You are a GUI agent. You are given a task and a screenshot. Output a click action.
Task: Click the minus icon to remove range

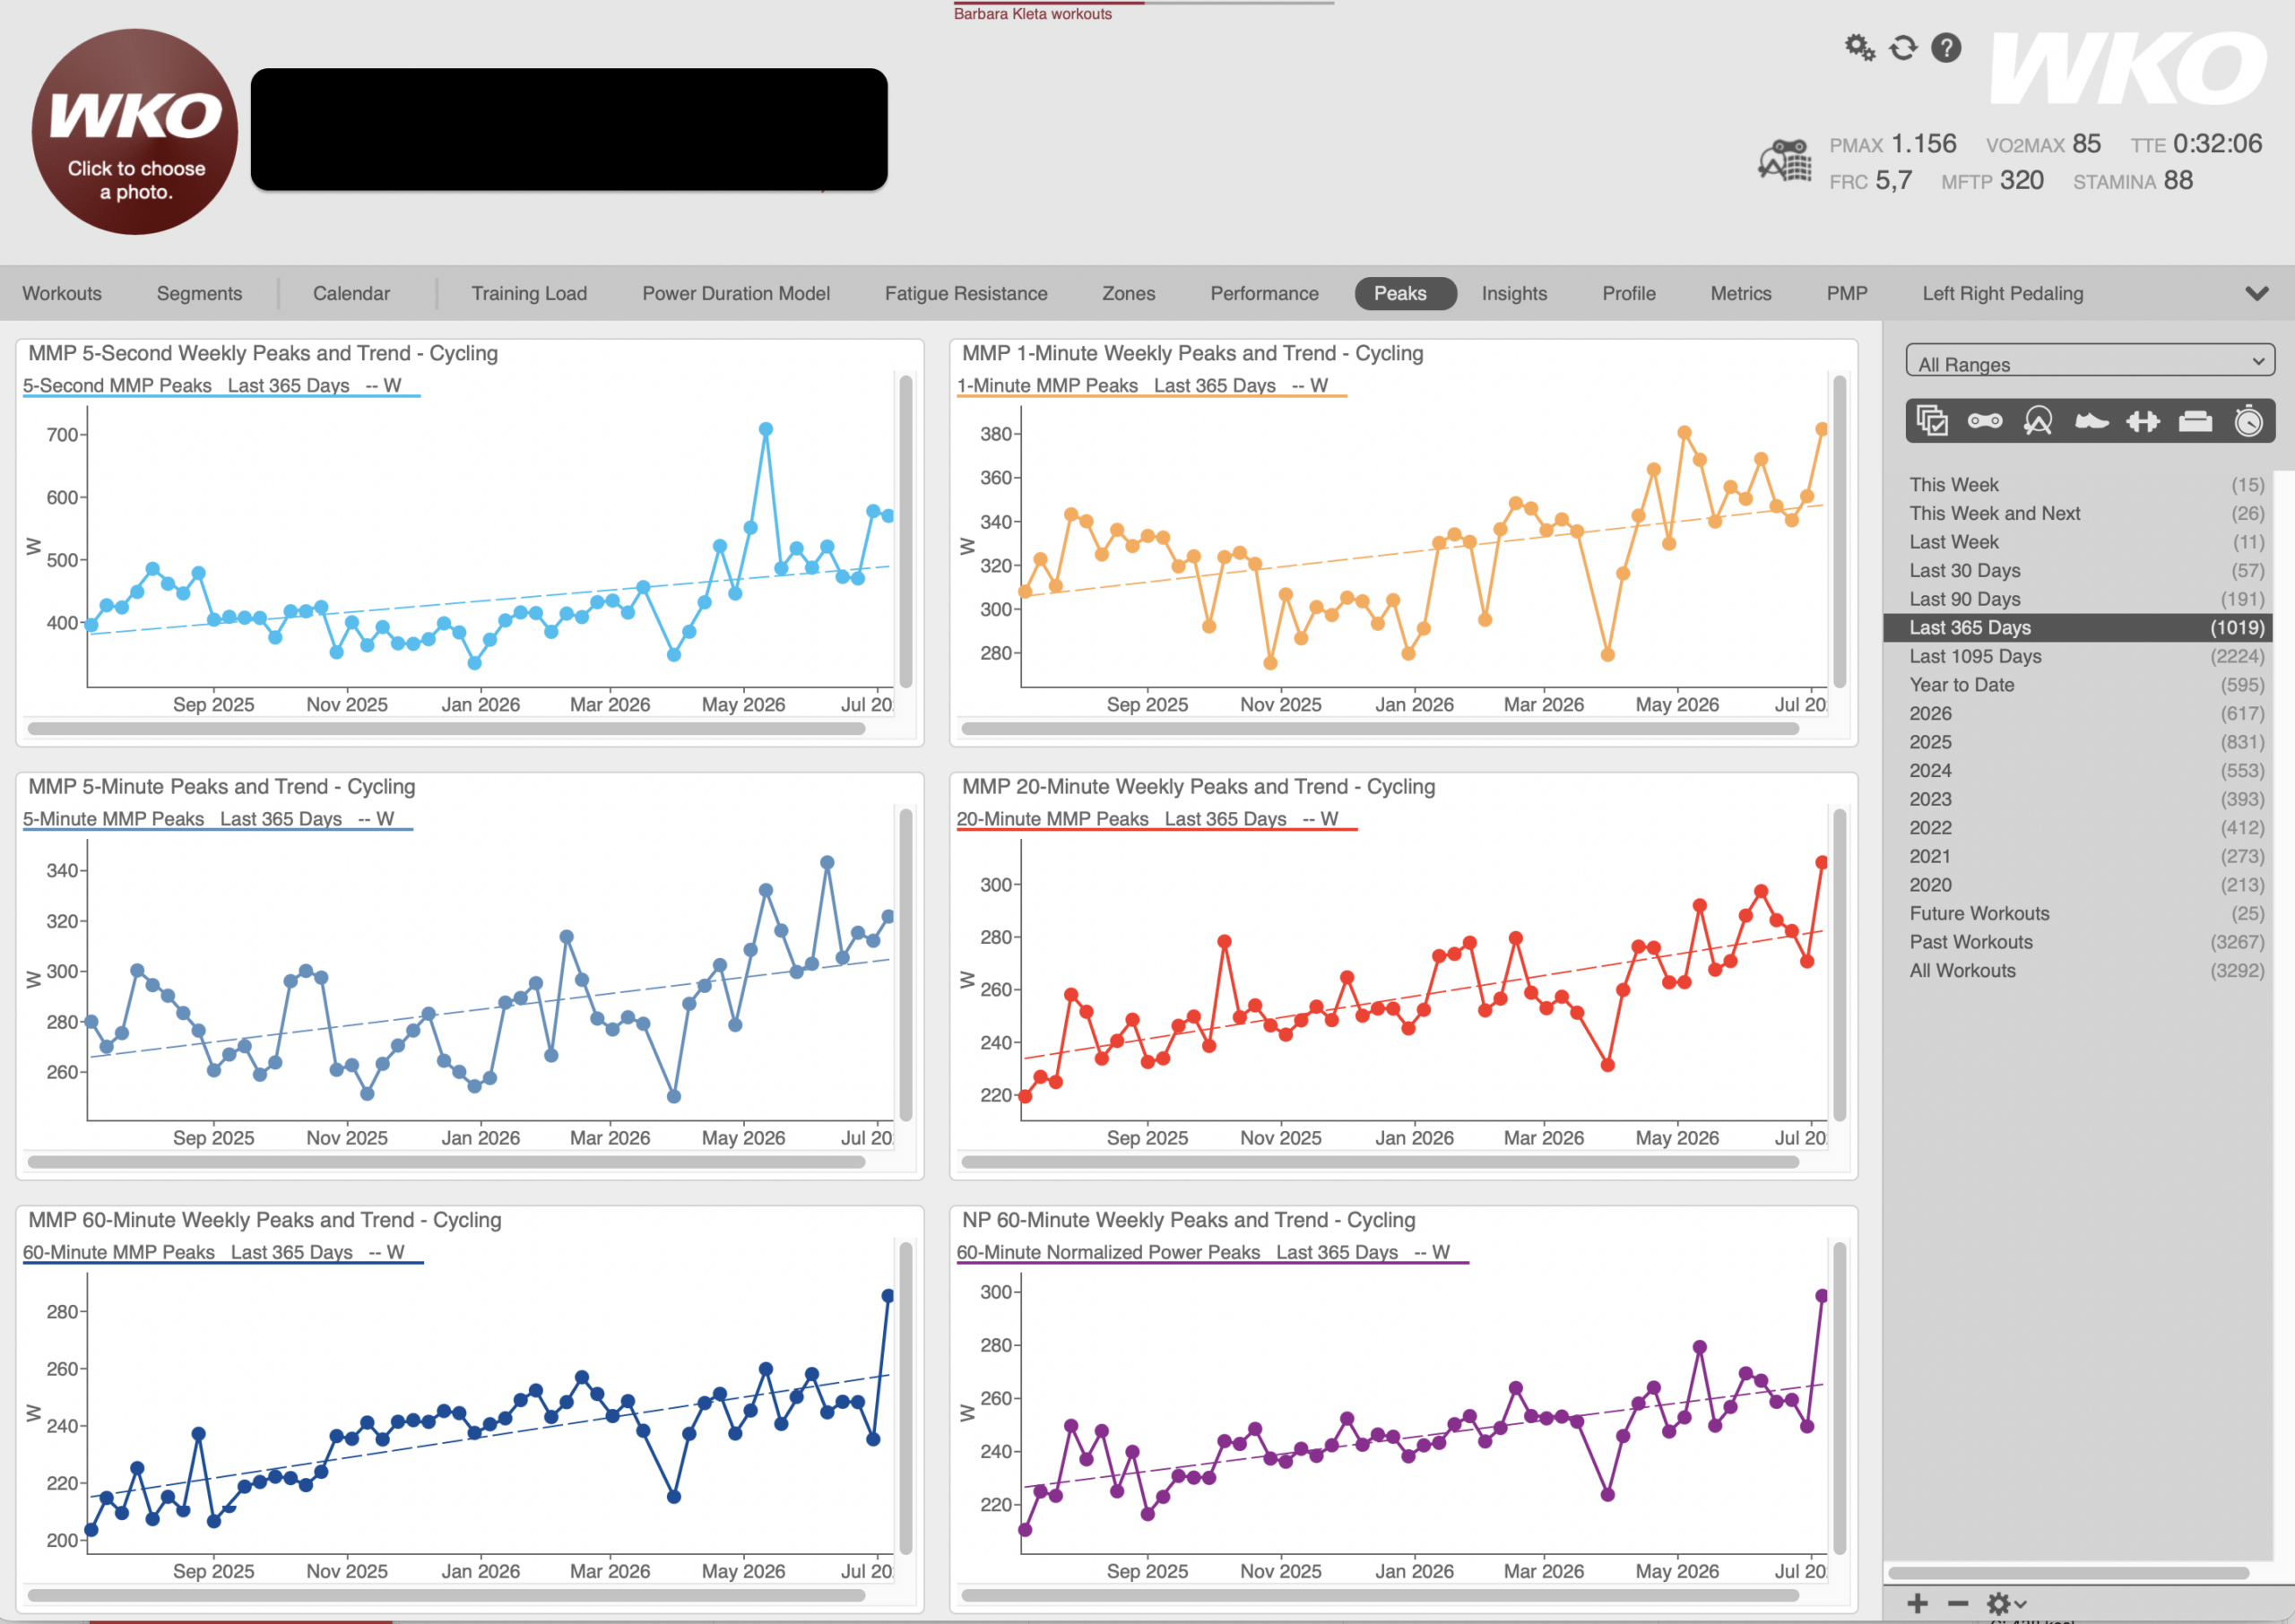(x=1958, y=1603)
